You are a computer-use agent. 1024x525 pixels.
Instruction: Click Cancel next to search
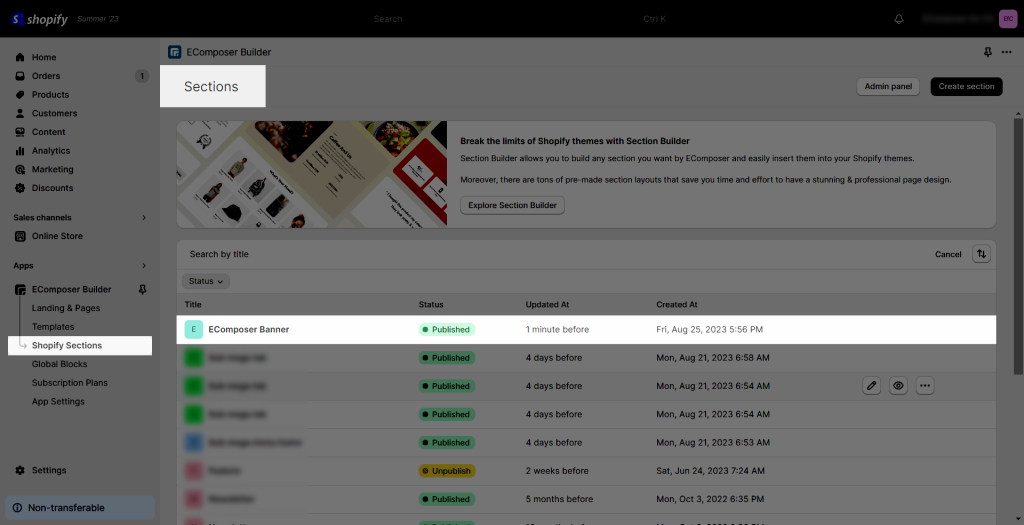coord(948,254)
